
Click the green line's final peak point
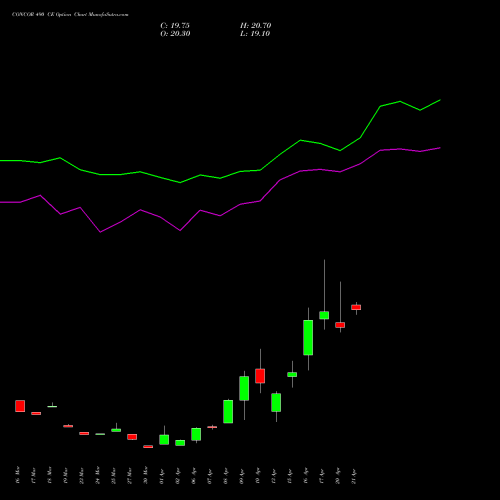440,100
